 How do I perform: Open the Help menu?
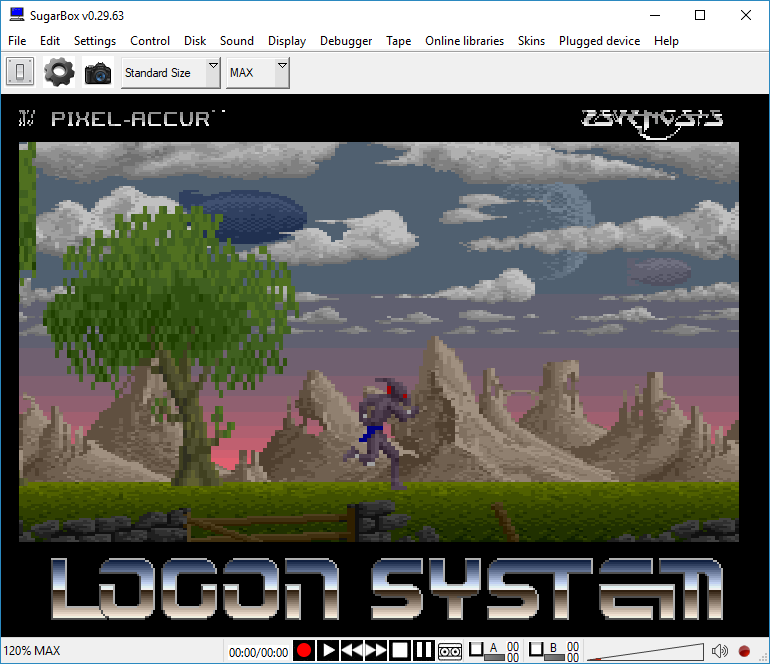(x=666, y=41)
